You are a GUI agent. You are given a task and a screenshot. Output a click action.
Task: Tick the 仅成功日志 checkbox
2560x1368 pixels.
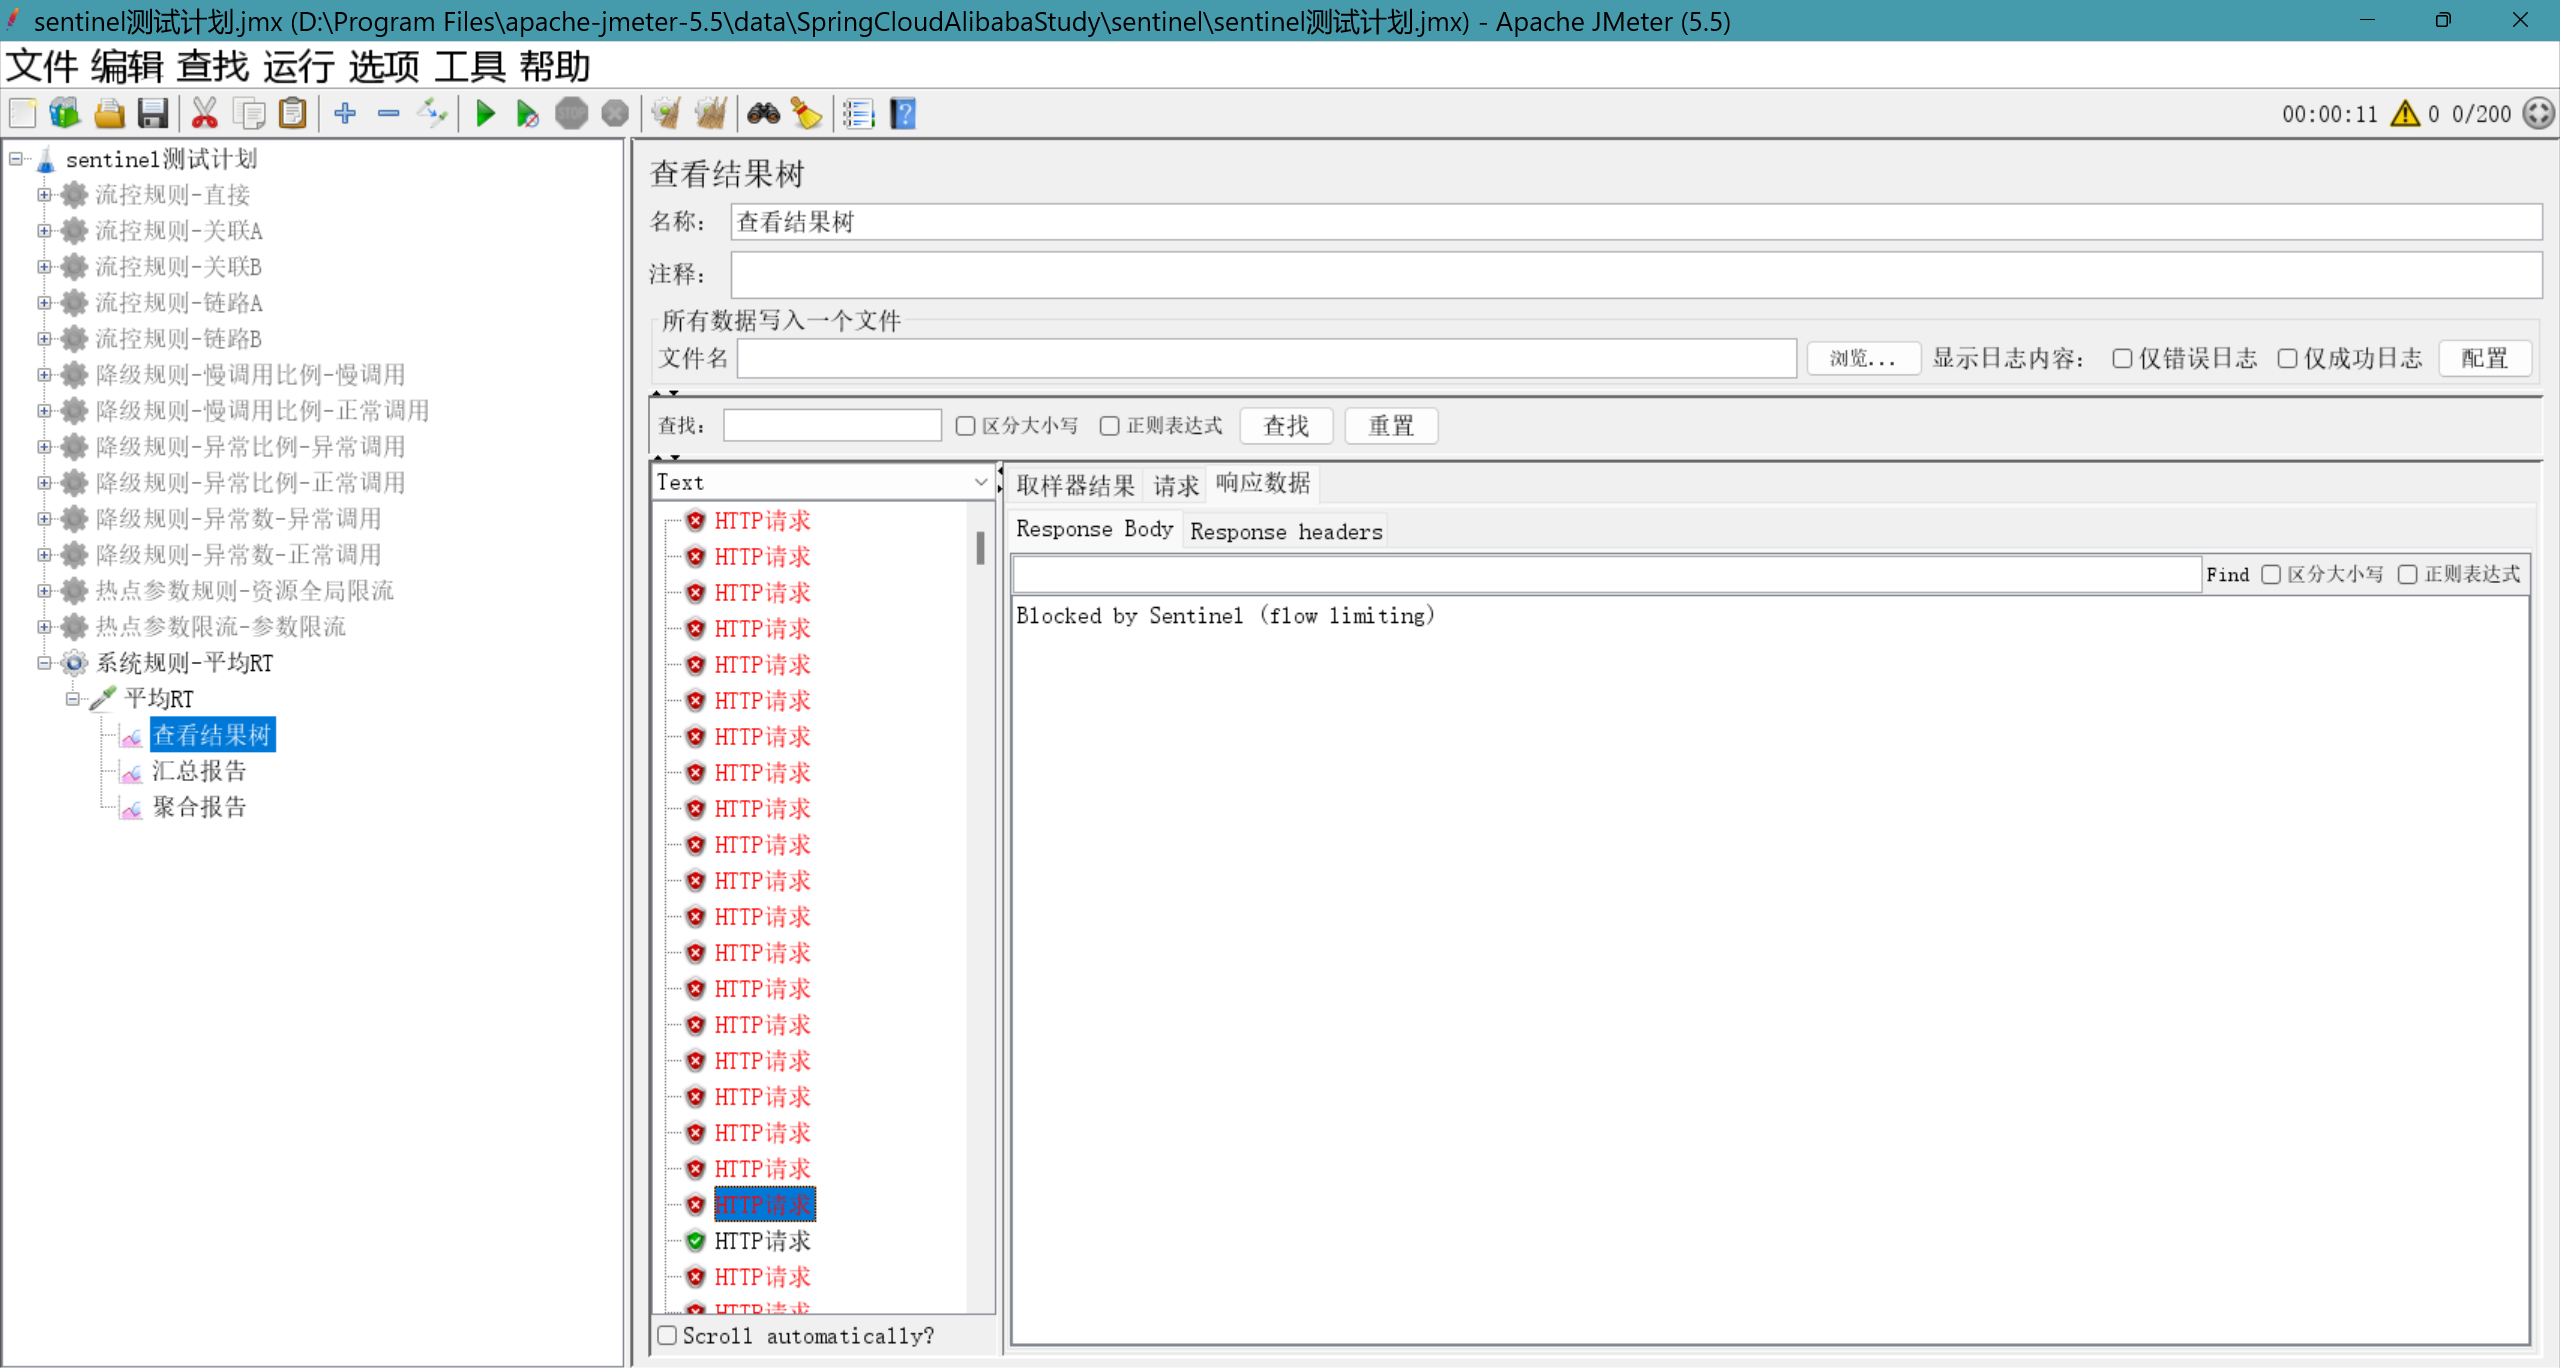pos(2287,359)
